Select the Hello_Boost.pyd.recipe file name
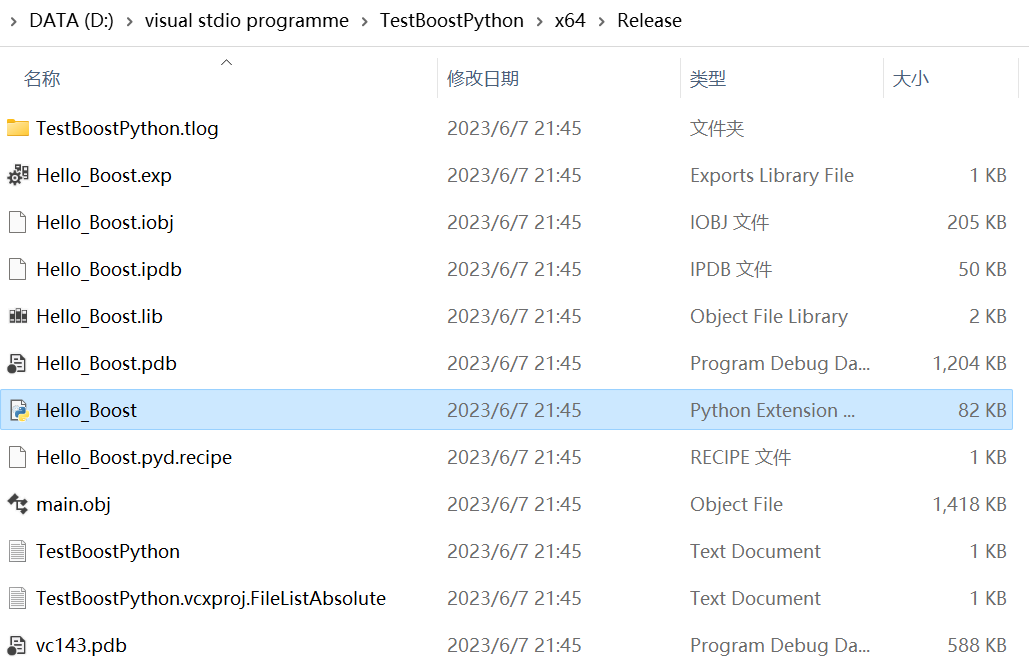The width and height of the screenshot is (1029, 667). 134,457
